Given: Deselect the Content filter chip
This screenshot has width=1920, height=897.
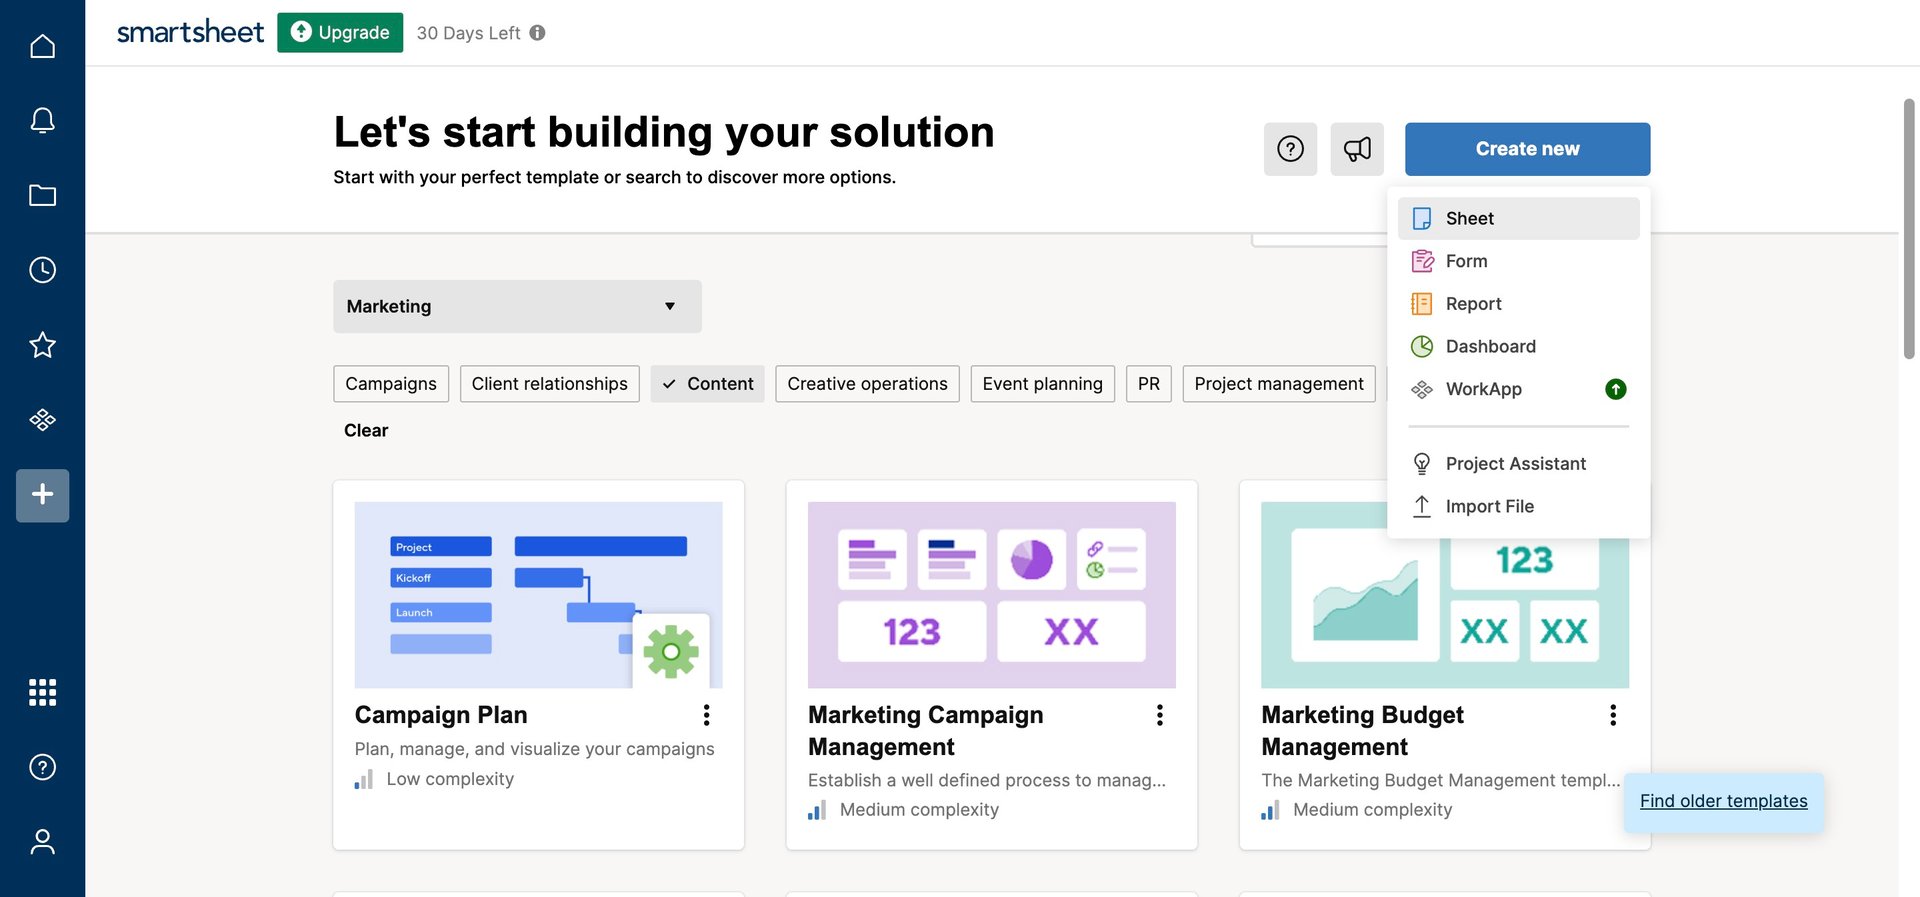Looking at the screenshot, I should [707, 384].
